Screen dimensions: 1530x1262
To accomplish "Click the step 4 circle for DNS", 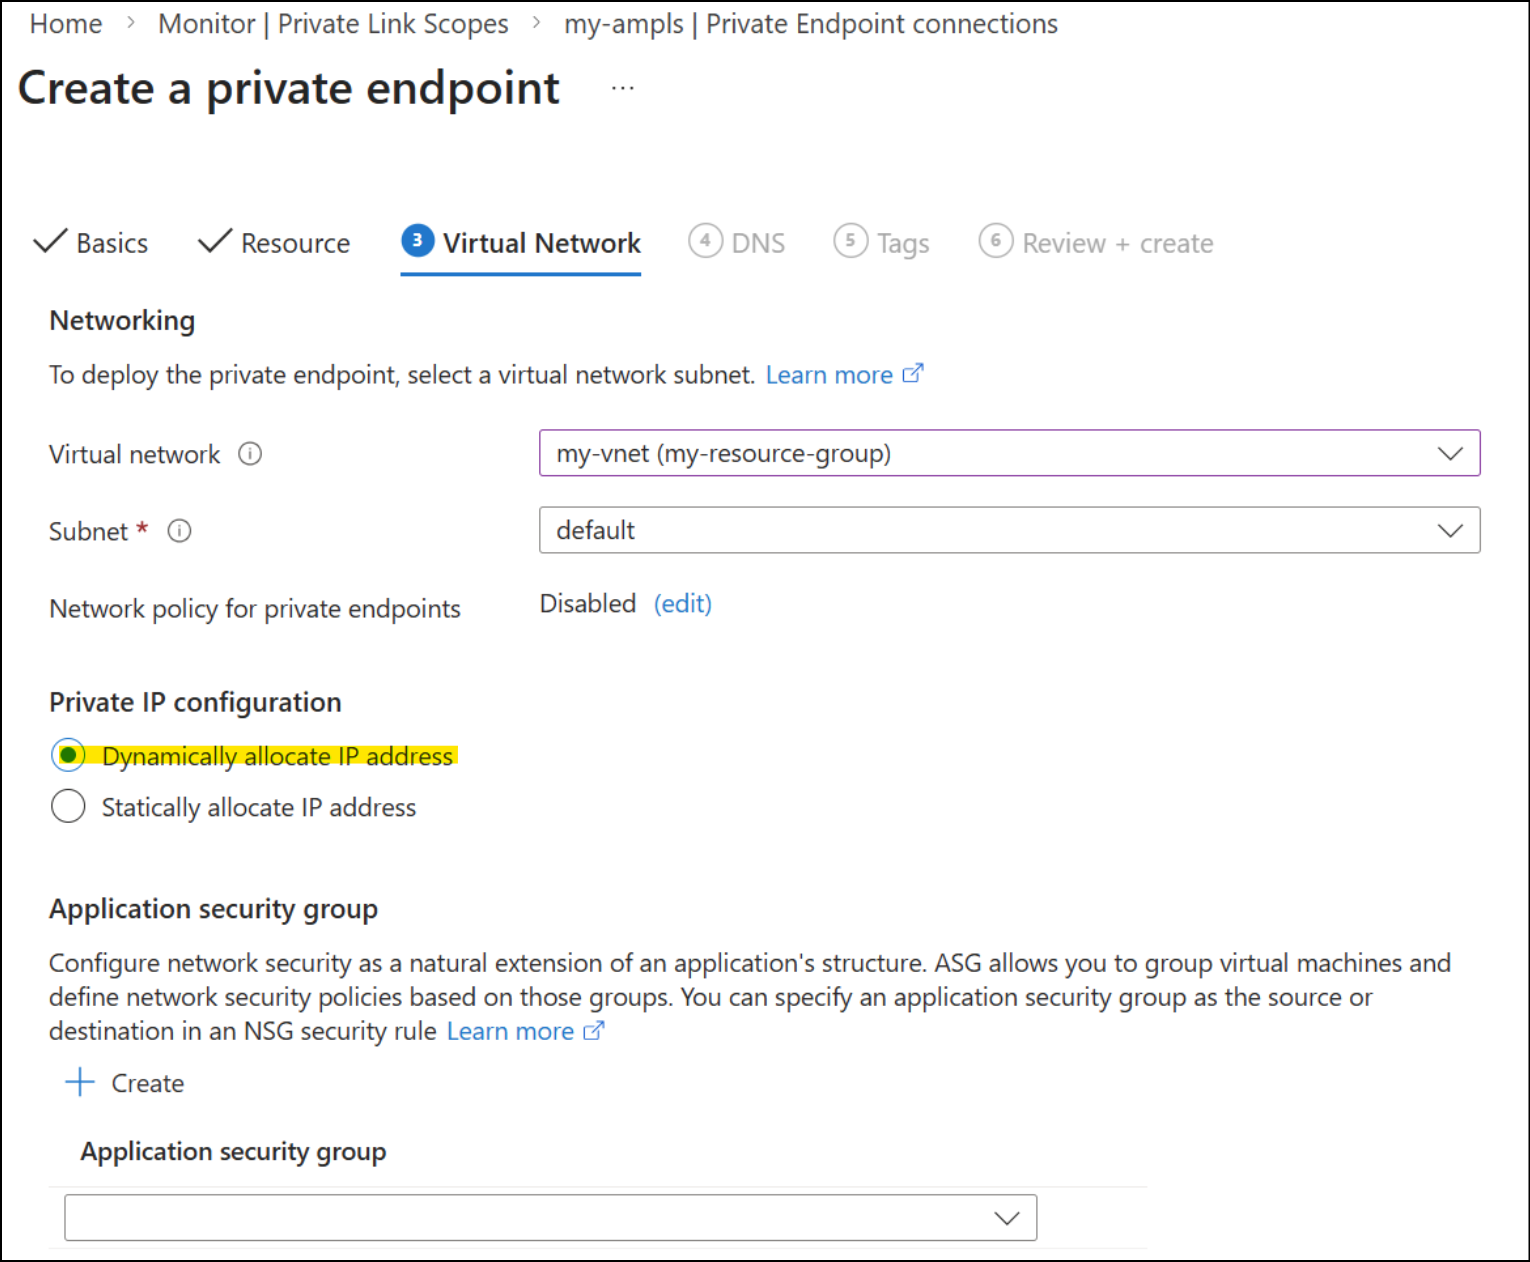I will point(705,241).
